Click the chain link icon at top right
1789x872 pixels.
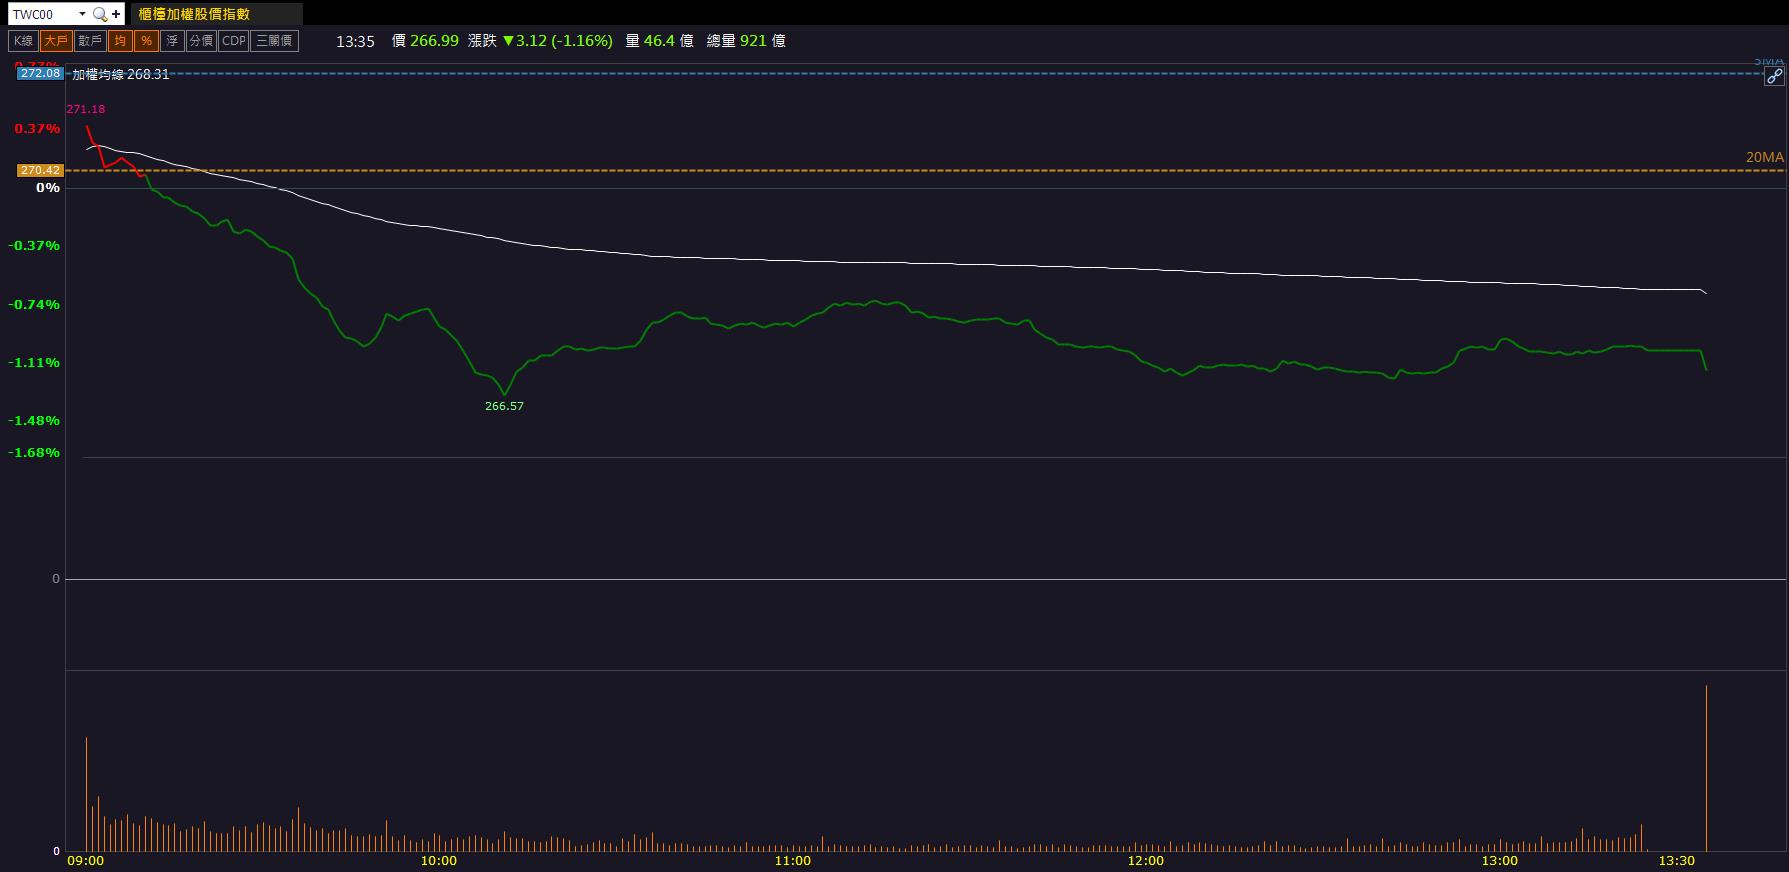(x=1773, y=77)
